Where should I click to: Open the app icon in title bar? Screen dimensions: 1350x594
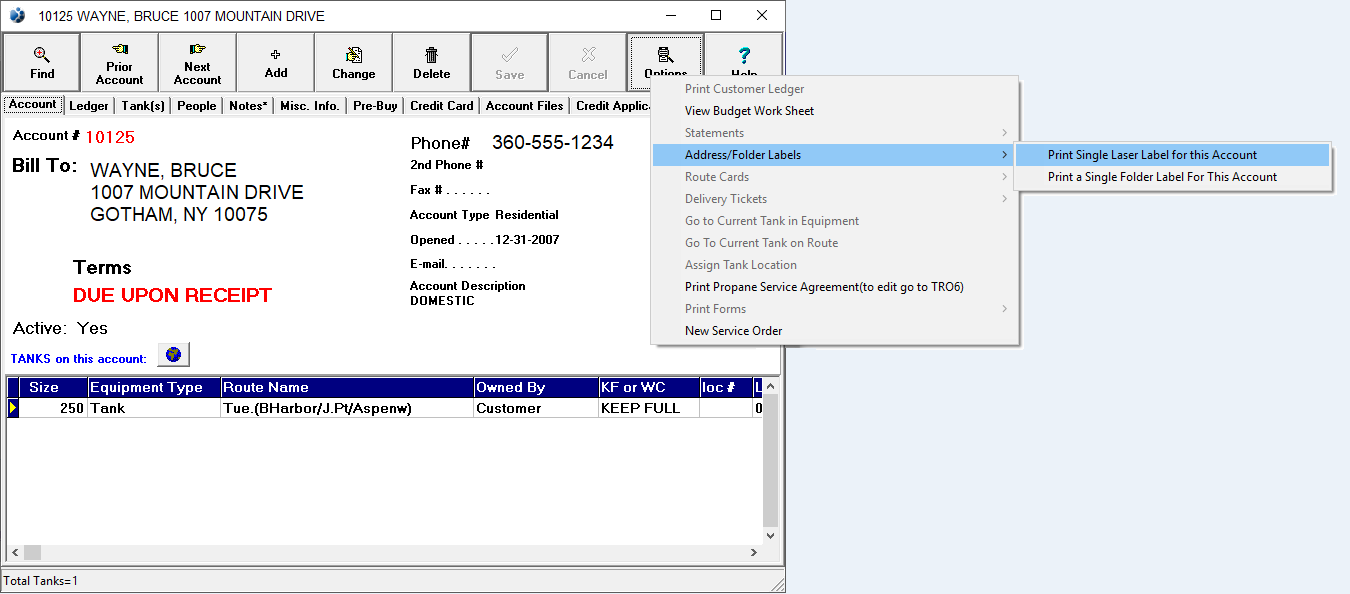coord(17,16)
